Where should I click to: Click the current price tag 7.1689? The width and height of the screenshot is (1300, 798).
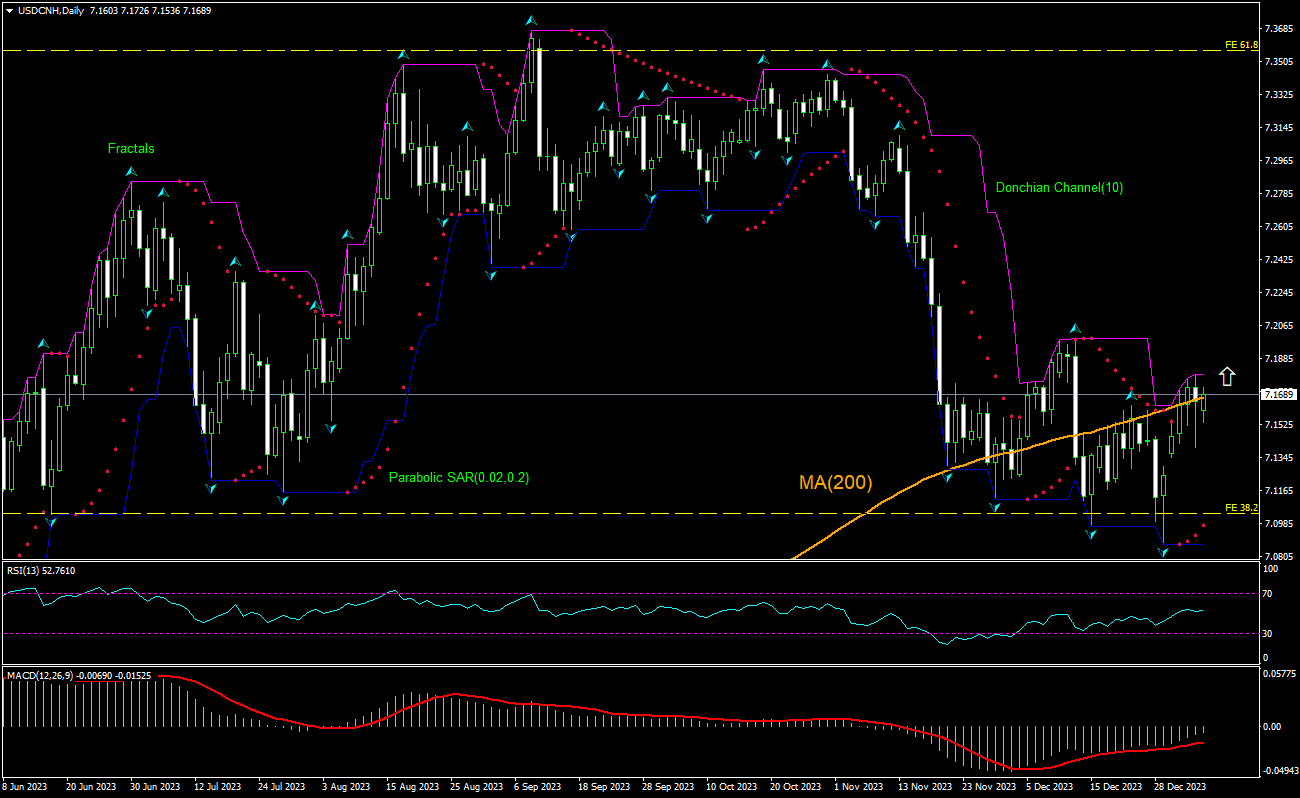point(1280,396)
